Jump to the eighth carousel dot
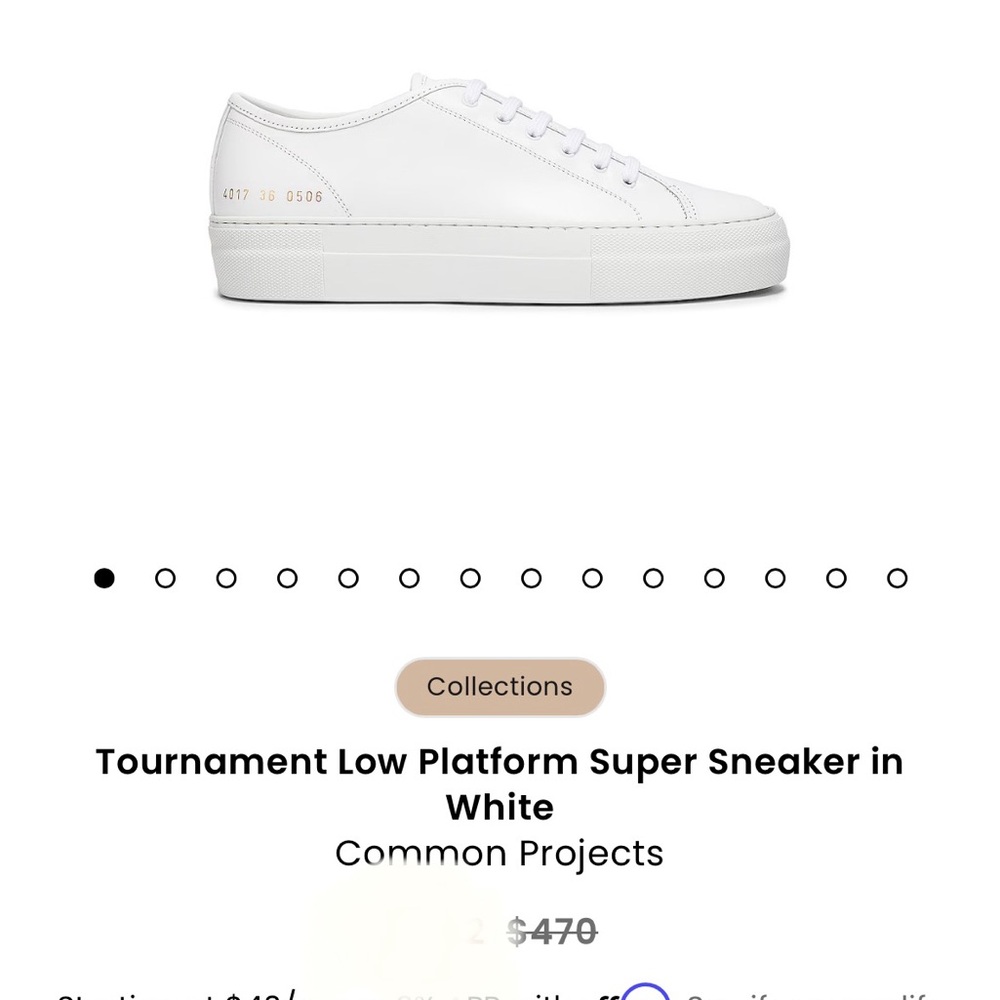This screenshot has width=1000, height=1000. [530, 578]
